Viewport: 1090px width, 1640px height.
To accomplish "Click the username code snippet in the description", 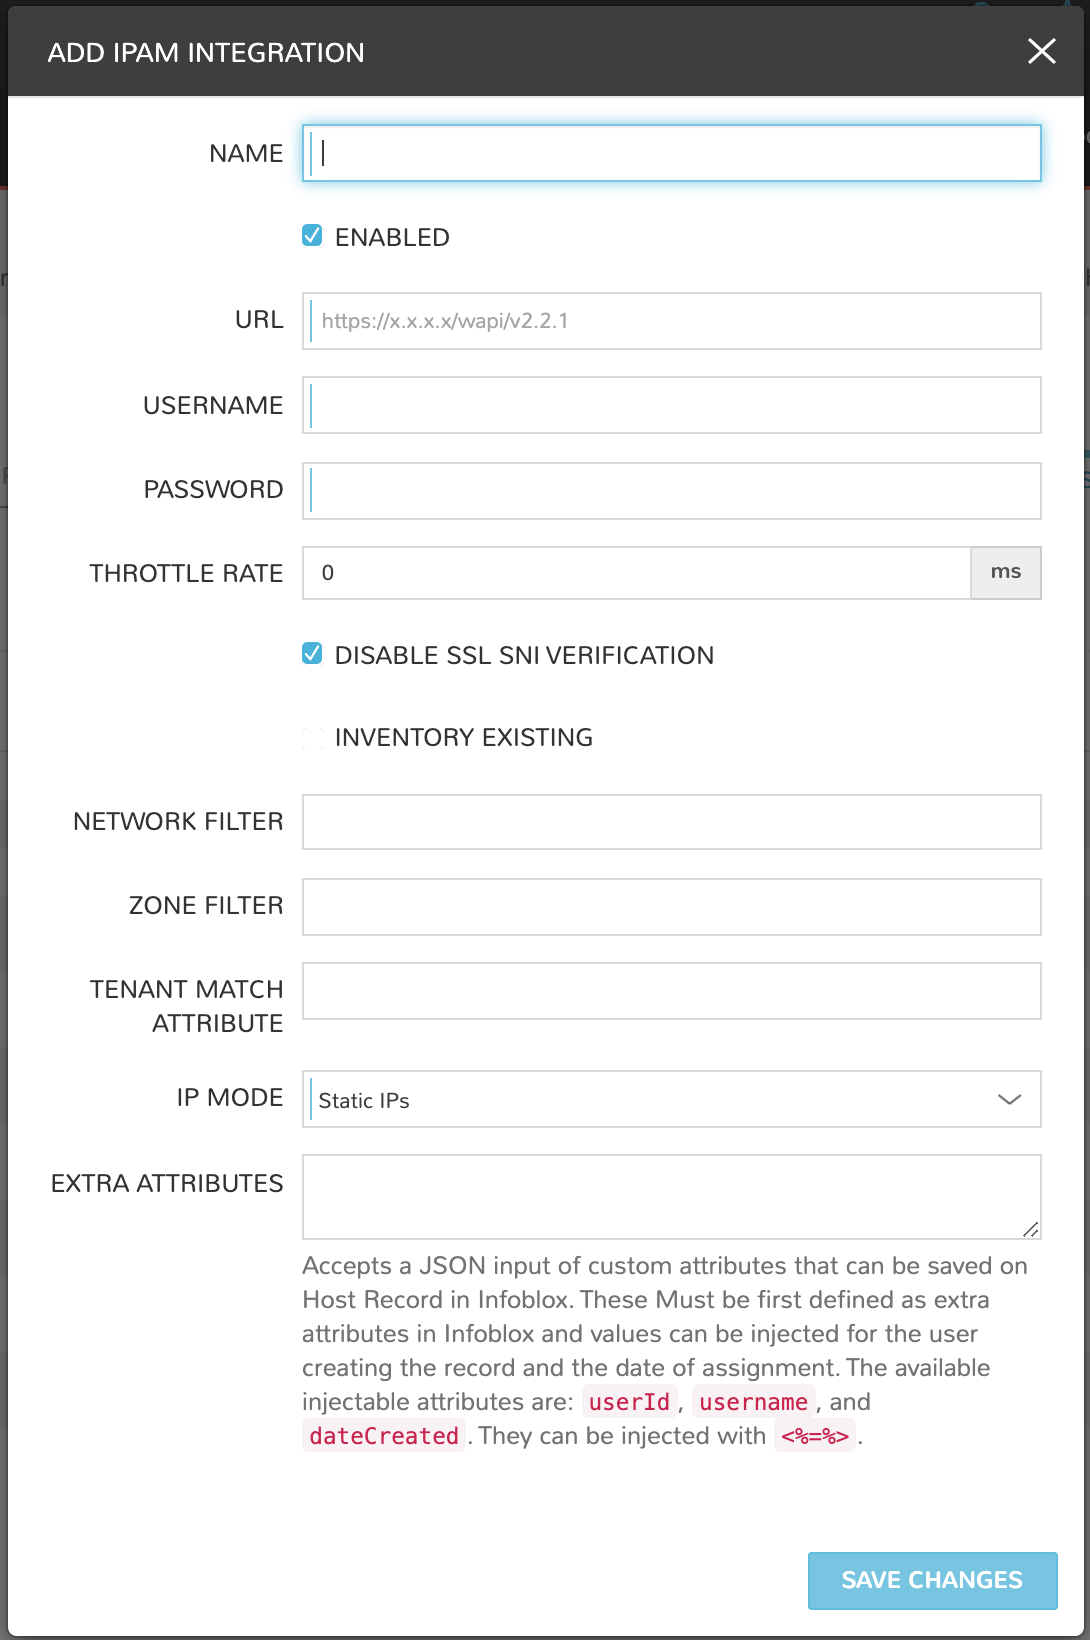I will click(754, 1402).
